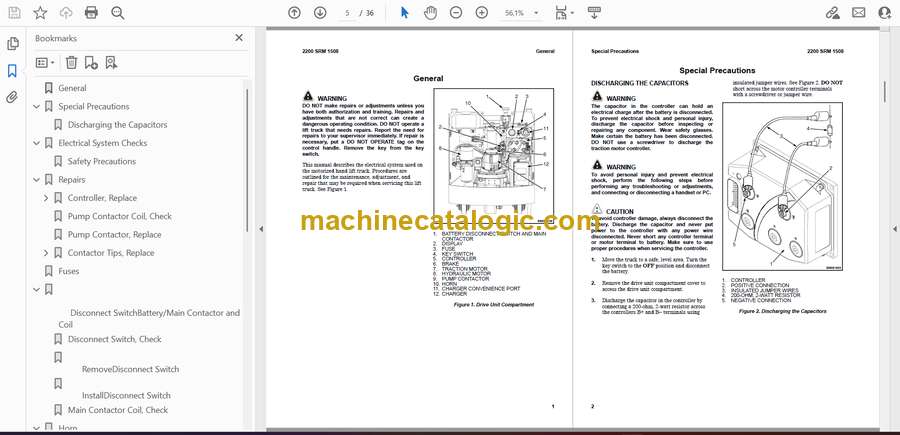Activate the hand pan tool
The width and height of the screenshot is (900, 435).
pos(430,13)
